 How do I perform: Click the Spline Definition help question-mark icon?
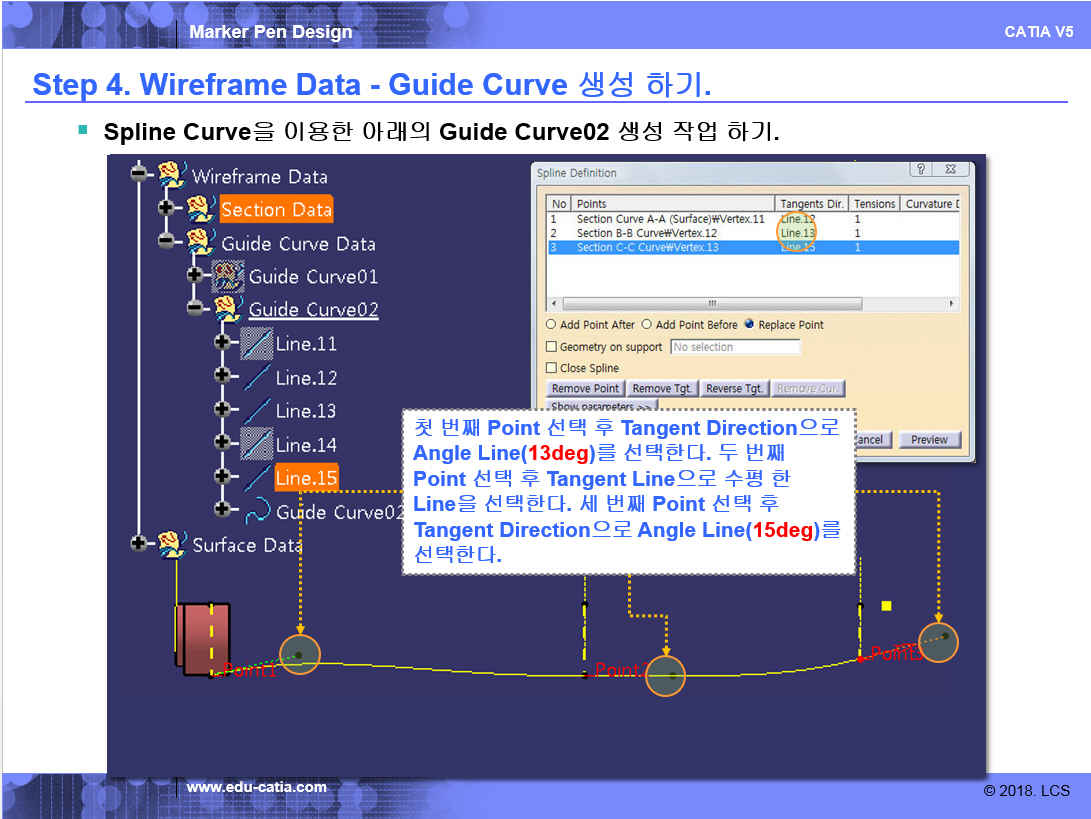click(922, 171)
